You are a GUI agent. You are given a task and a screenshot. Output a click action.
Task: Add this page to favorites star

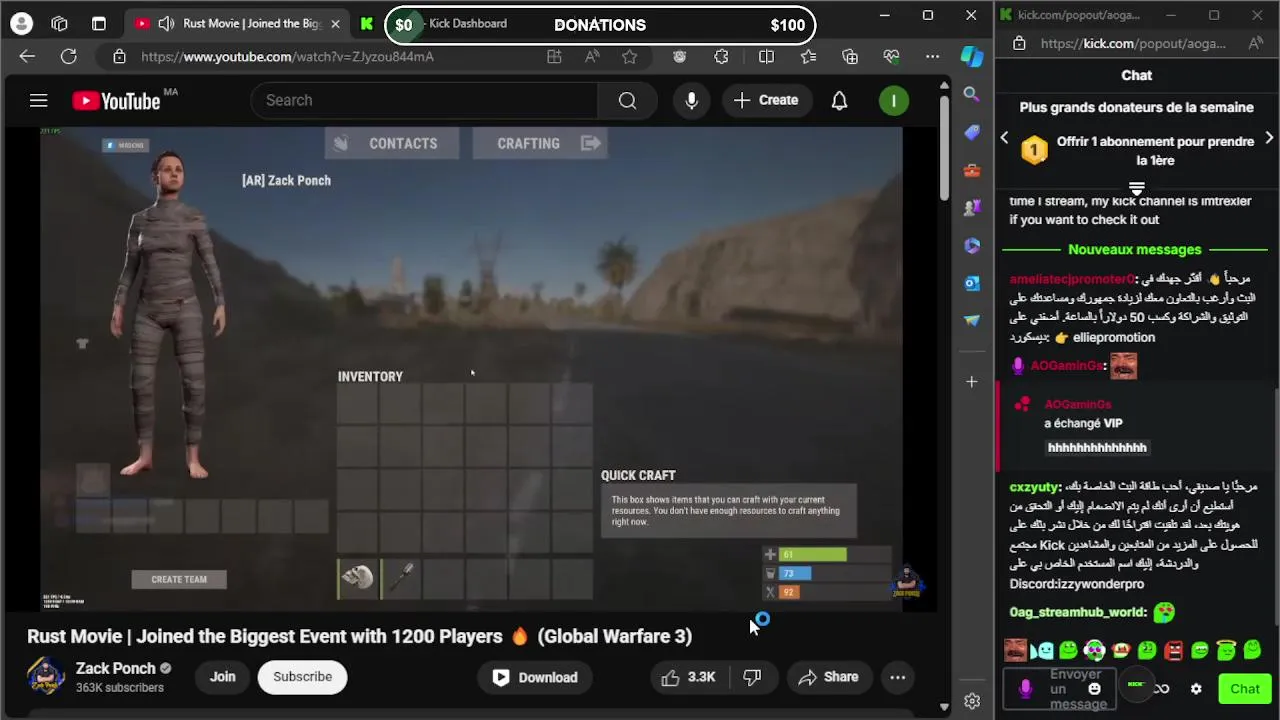pos(629,57)
